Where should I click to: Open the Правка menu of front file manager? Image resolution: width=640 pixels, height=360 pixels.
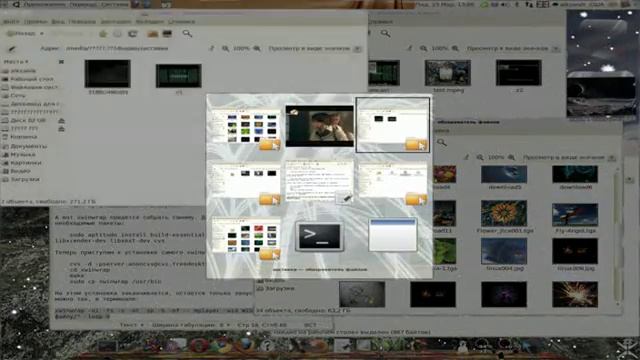[35, 22]
